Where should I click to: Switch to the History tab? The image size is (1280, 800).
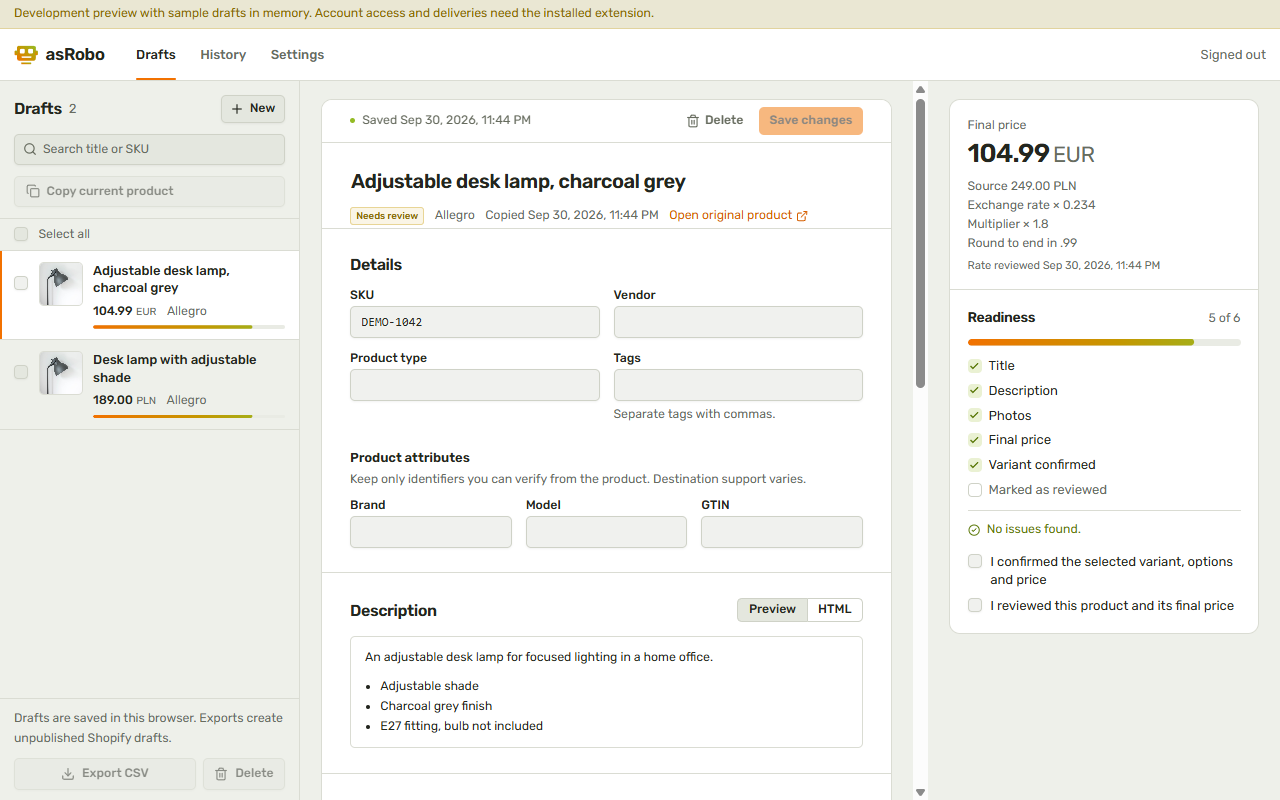coord(223,55)
